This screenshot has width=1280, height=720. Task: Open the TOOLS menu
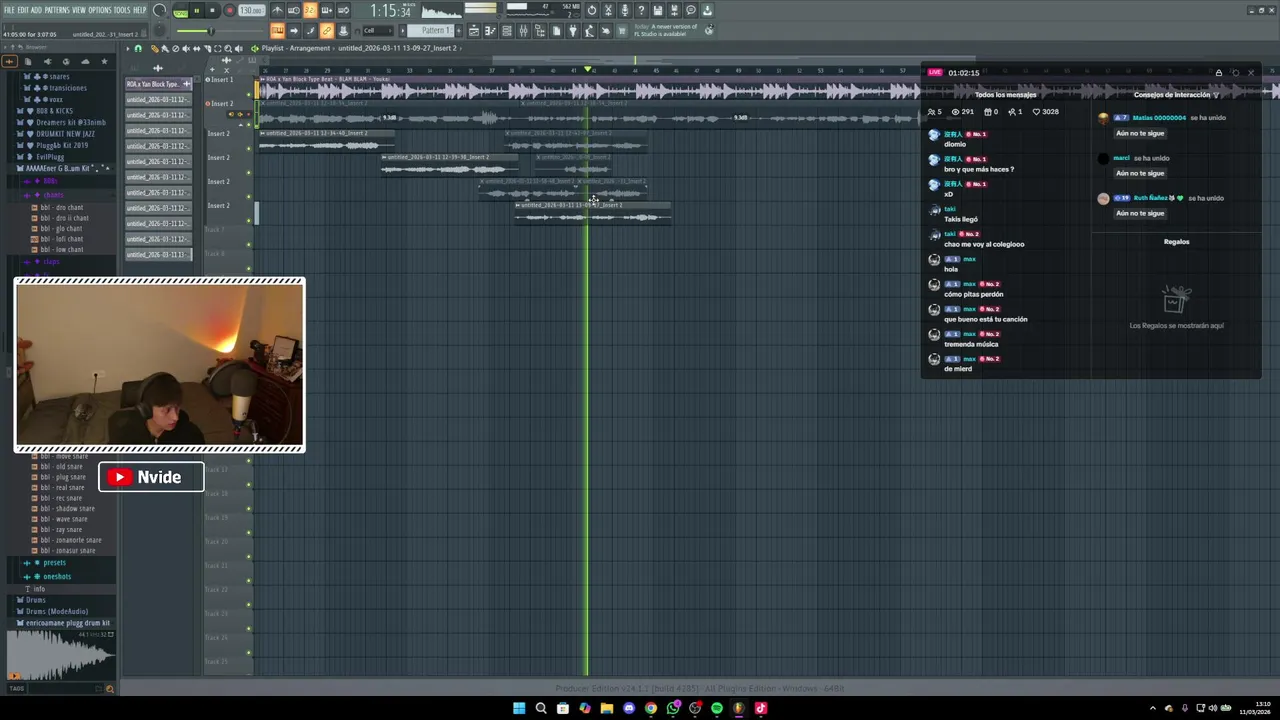tap(121, 10)
